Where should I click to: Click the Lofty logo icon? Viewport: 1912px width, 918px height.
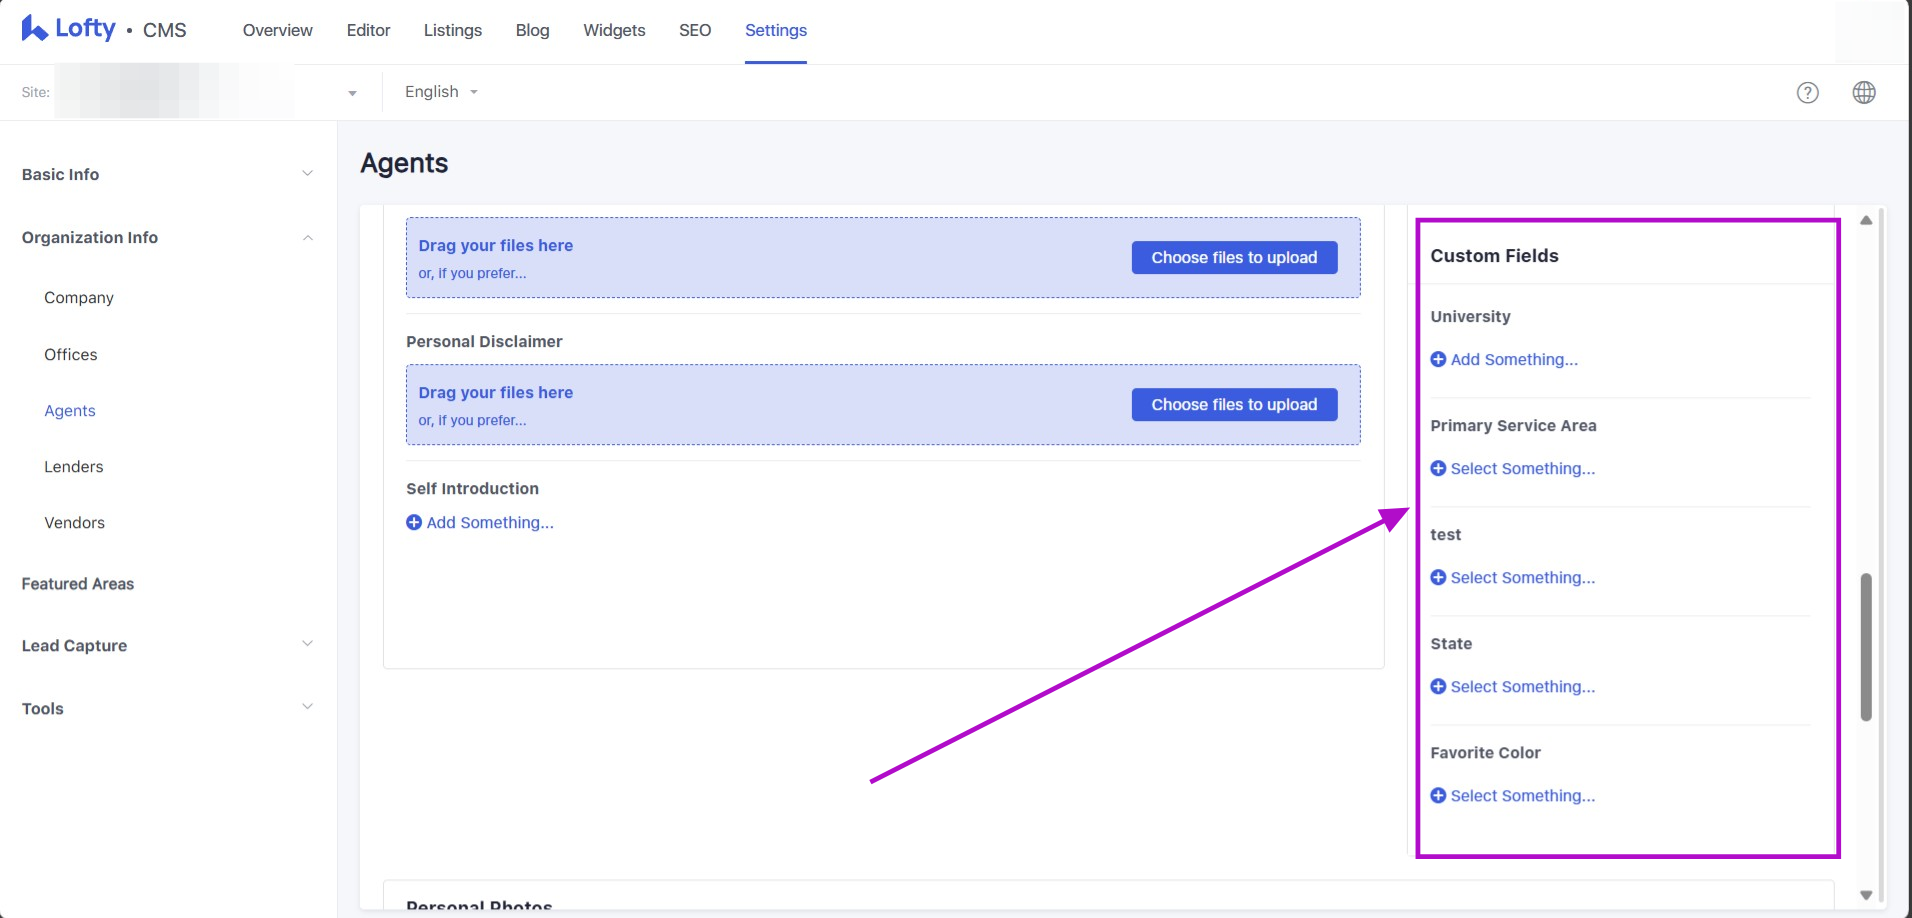coord(35,29)
